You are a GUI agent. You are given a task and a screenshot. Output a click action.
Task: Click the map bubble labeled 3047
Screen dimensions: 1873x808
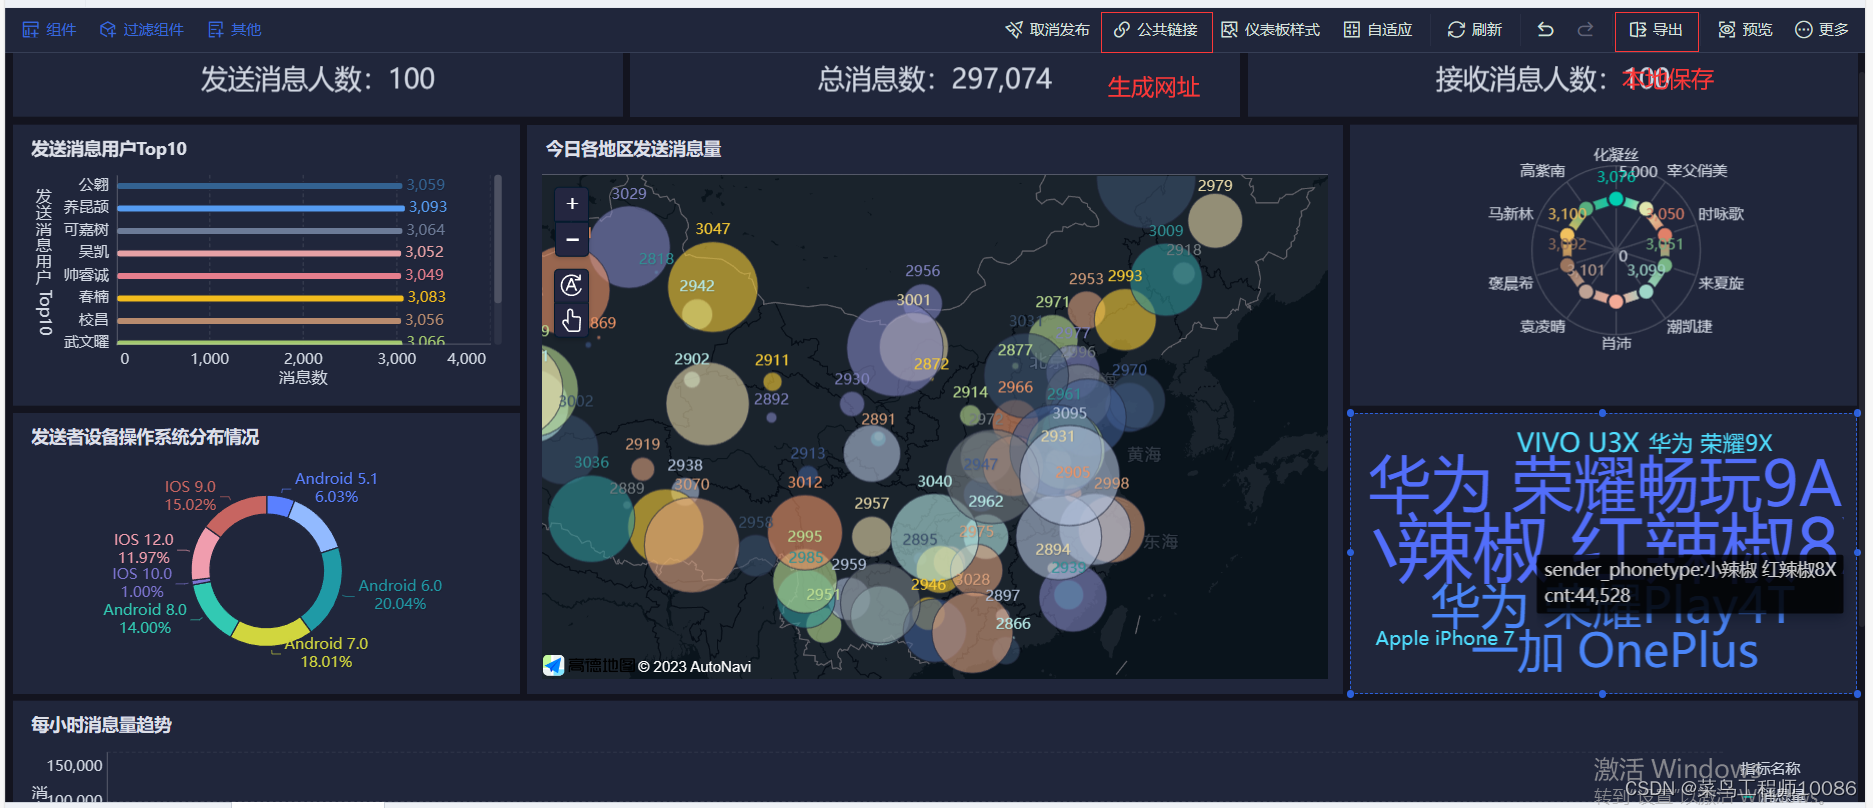pos(712,285)
